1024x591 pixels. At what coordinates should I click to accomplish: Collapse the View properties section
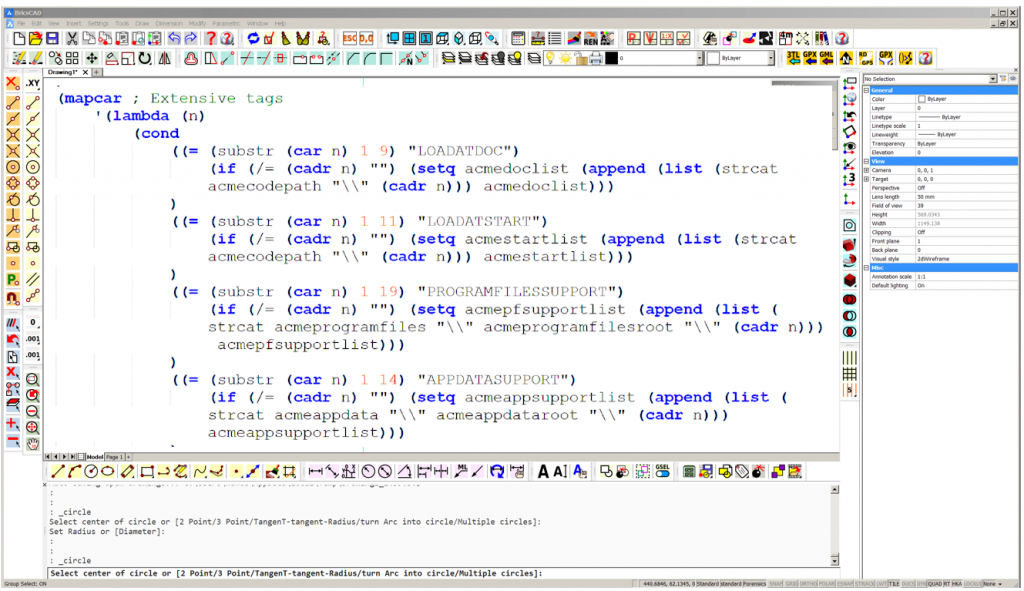tap(867, 161)
